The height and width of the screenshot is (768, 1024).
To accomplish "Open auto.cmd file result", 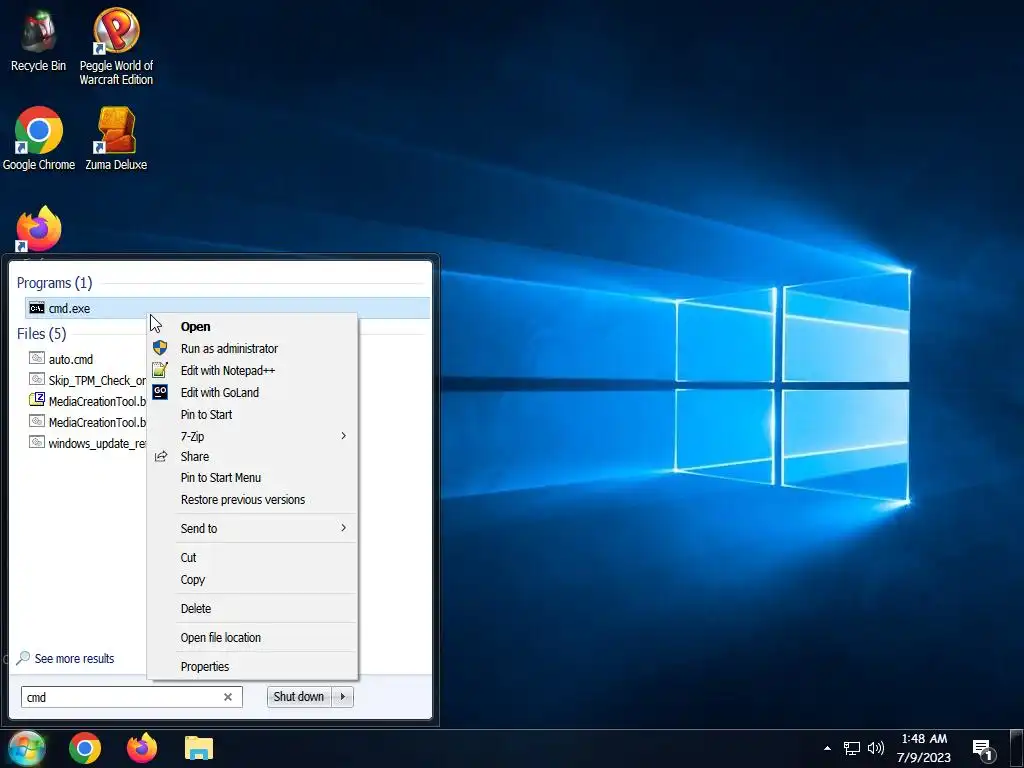I will 71,359.
